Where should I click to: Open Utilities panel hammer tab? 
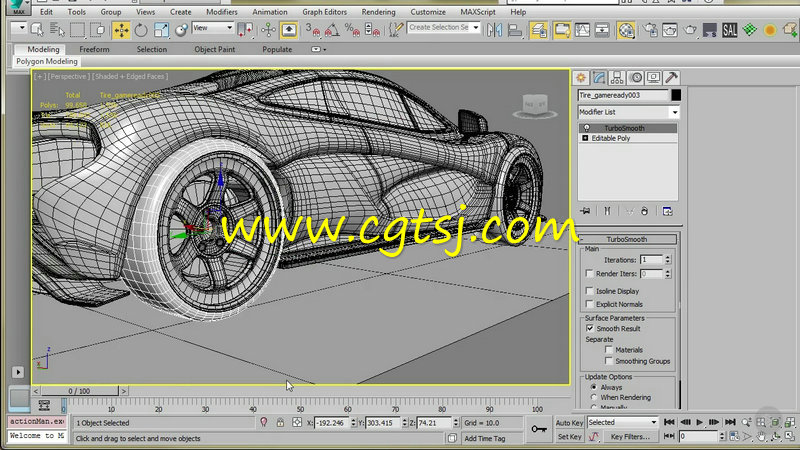click(x=671, y=78)
